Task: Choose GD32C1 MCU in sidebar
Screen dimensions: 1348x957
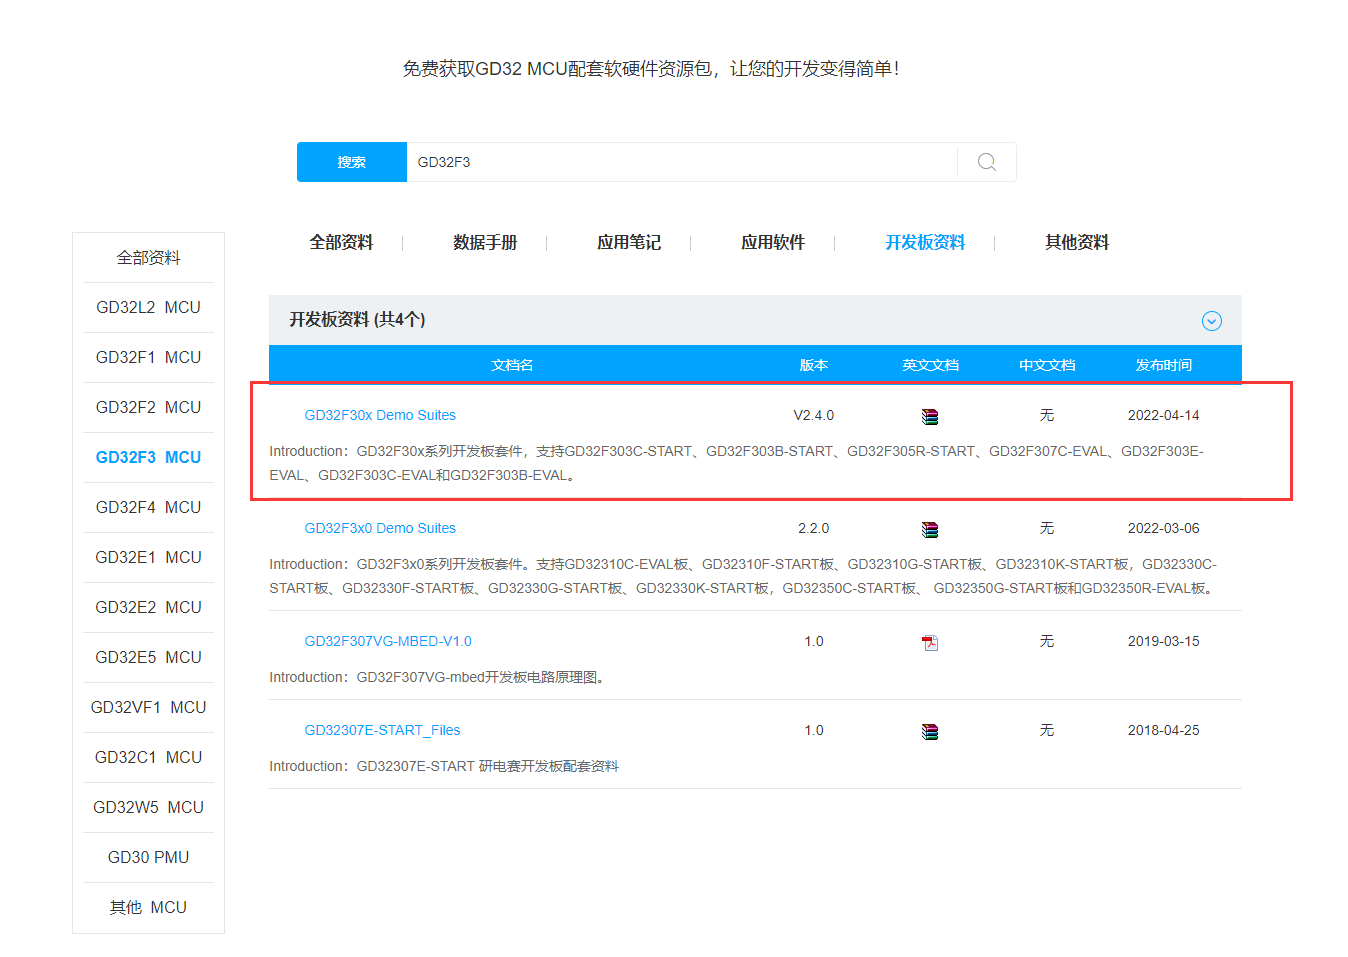Action: [x=148, y=758]
